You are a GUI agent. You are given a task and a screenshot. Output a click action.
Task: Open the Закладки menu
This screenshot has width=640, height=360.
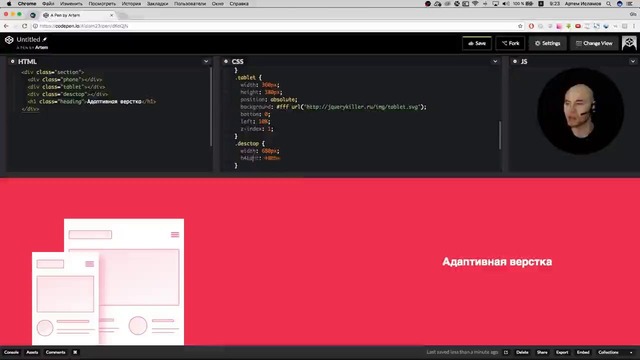(158, 4)
